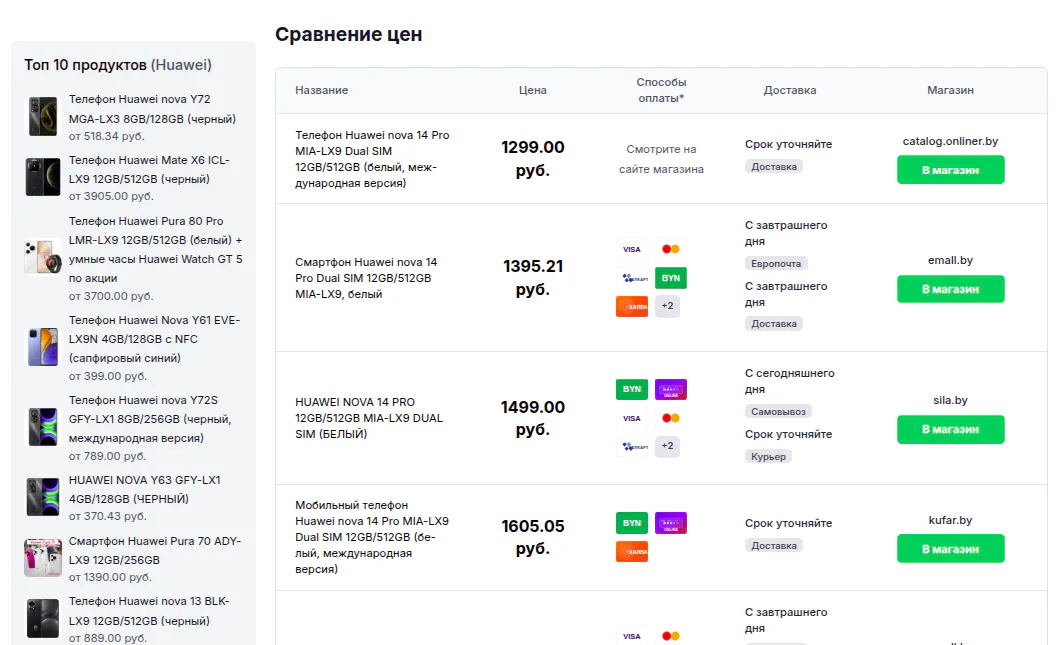Click the Доставка column header

(790, 90)
